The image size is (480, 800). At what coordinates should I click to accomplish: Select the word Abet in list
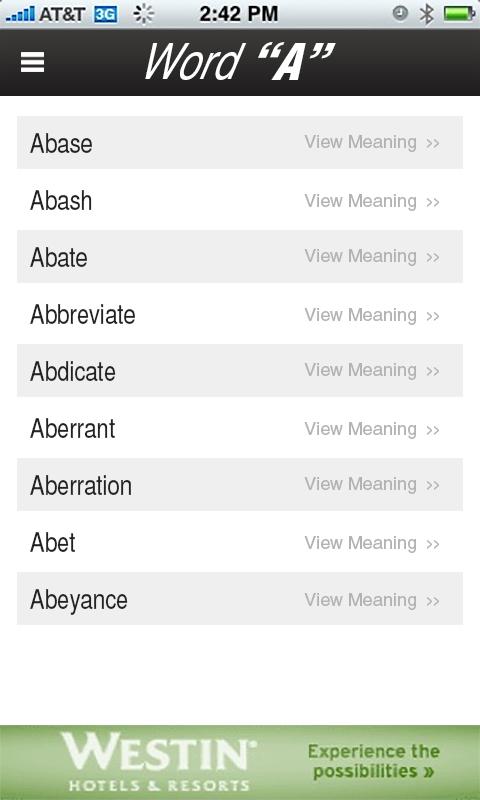(x=53, y=542)
